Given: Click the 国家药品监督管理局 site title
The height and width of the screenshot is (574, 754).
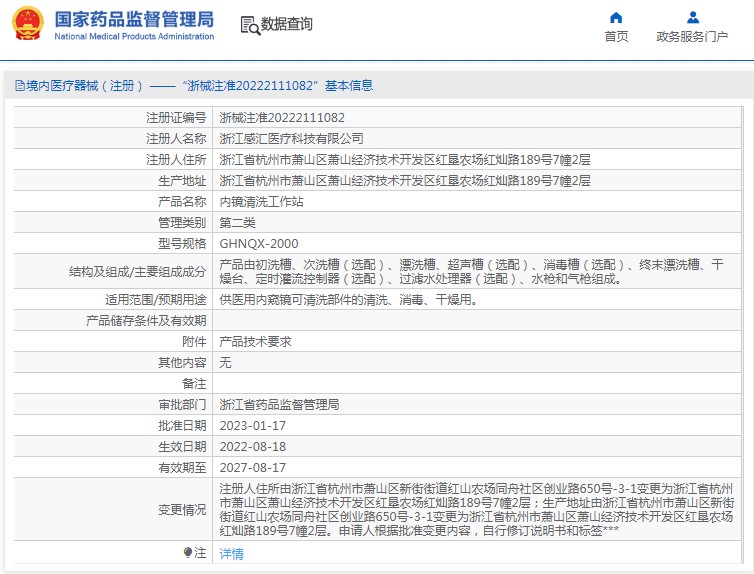Looking at the screenshot, I should [134, 19].
